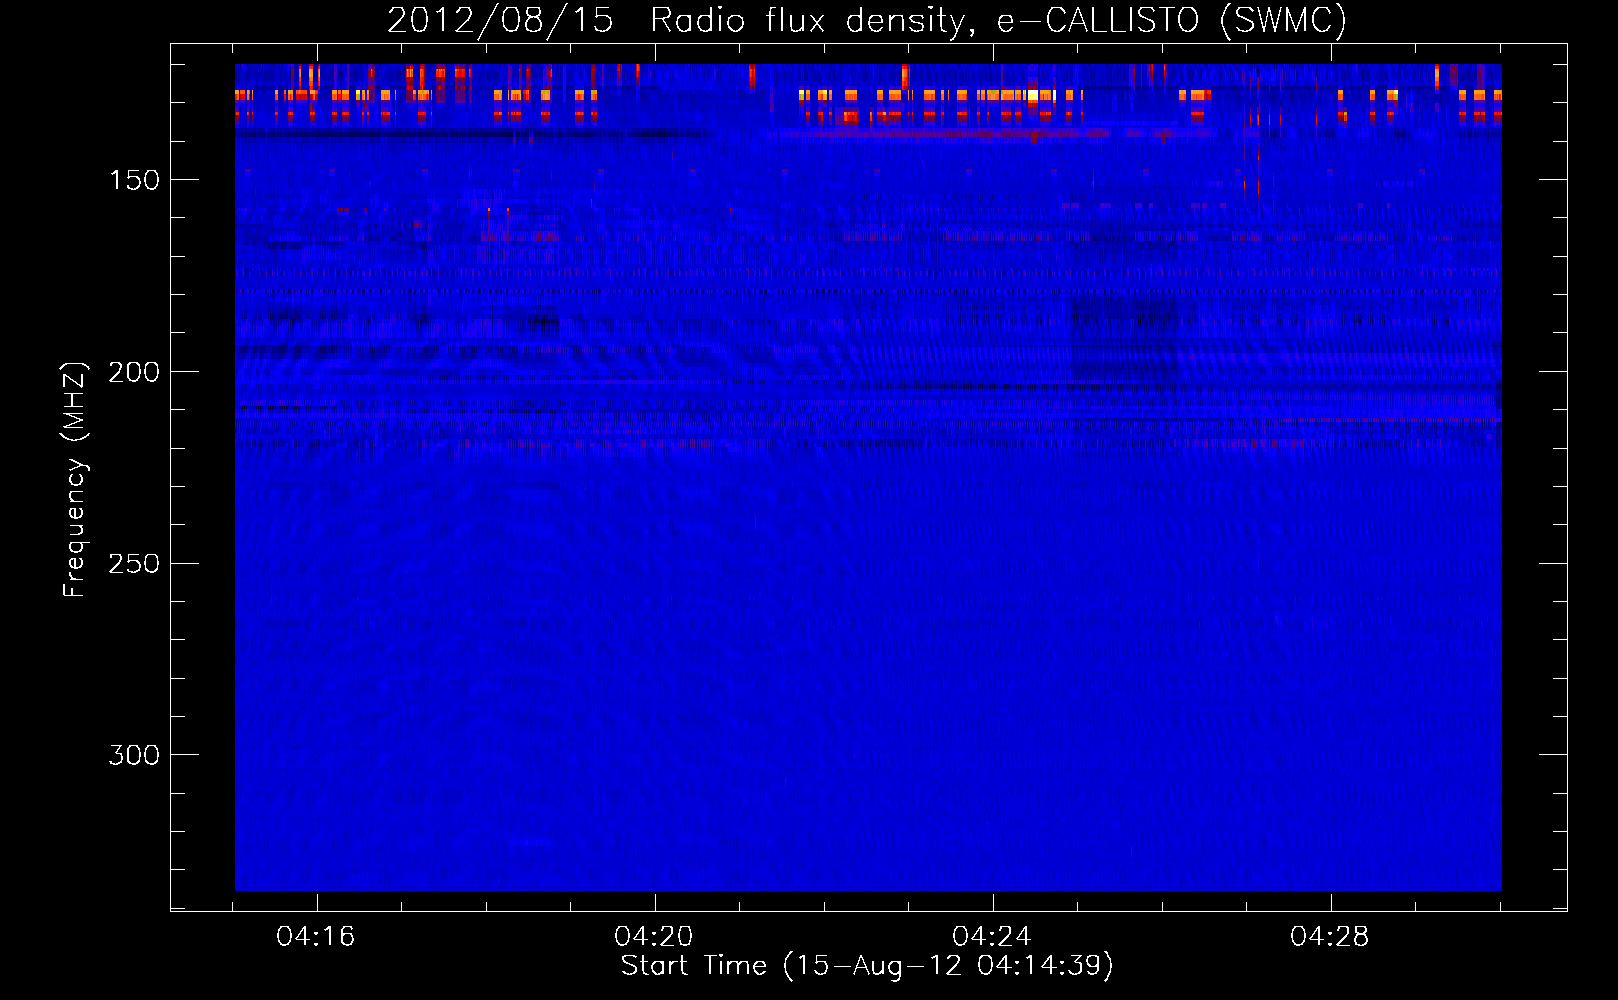Click the plot title "2012/08/15 Radio flux density, e-CALLISTO (SWMC)"
The height and width of the screenshot is (1000, 1618).
tap(867, 21)
